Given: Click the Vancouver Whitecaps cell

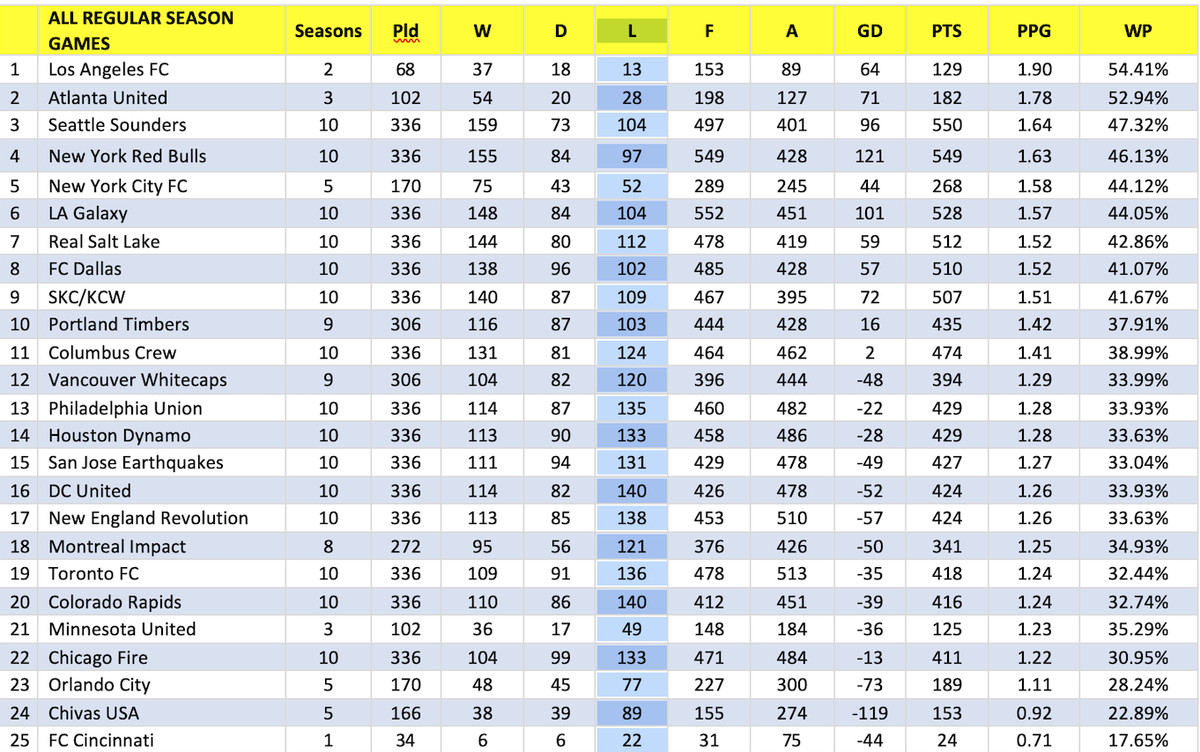Looking at the screenshot, I should (137, 380).
